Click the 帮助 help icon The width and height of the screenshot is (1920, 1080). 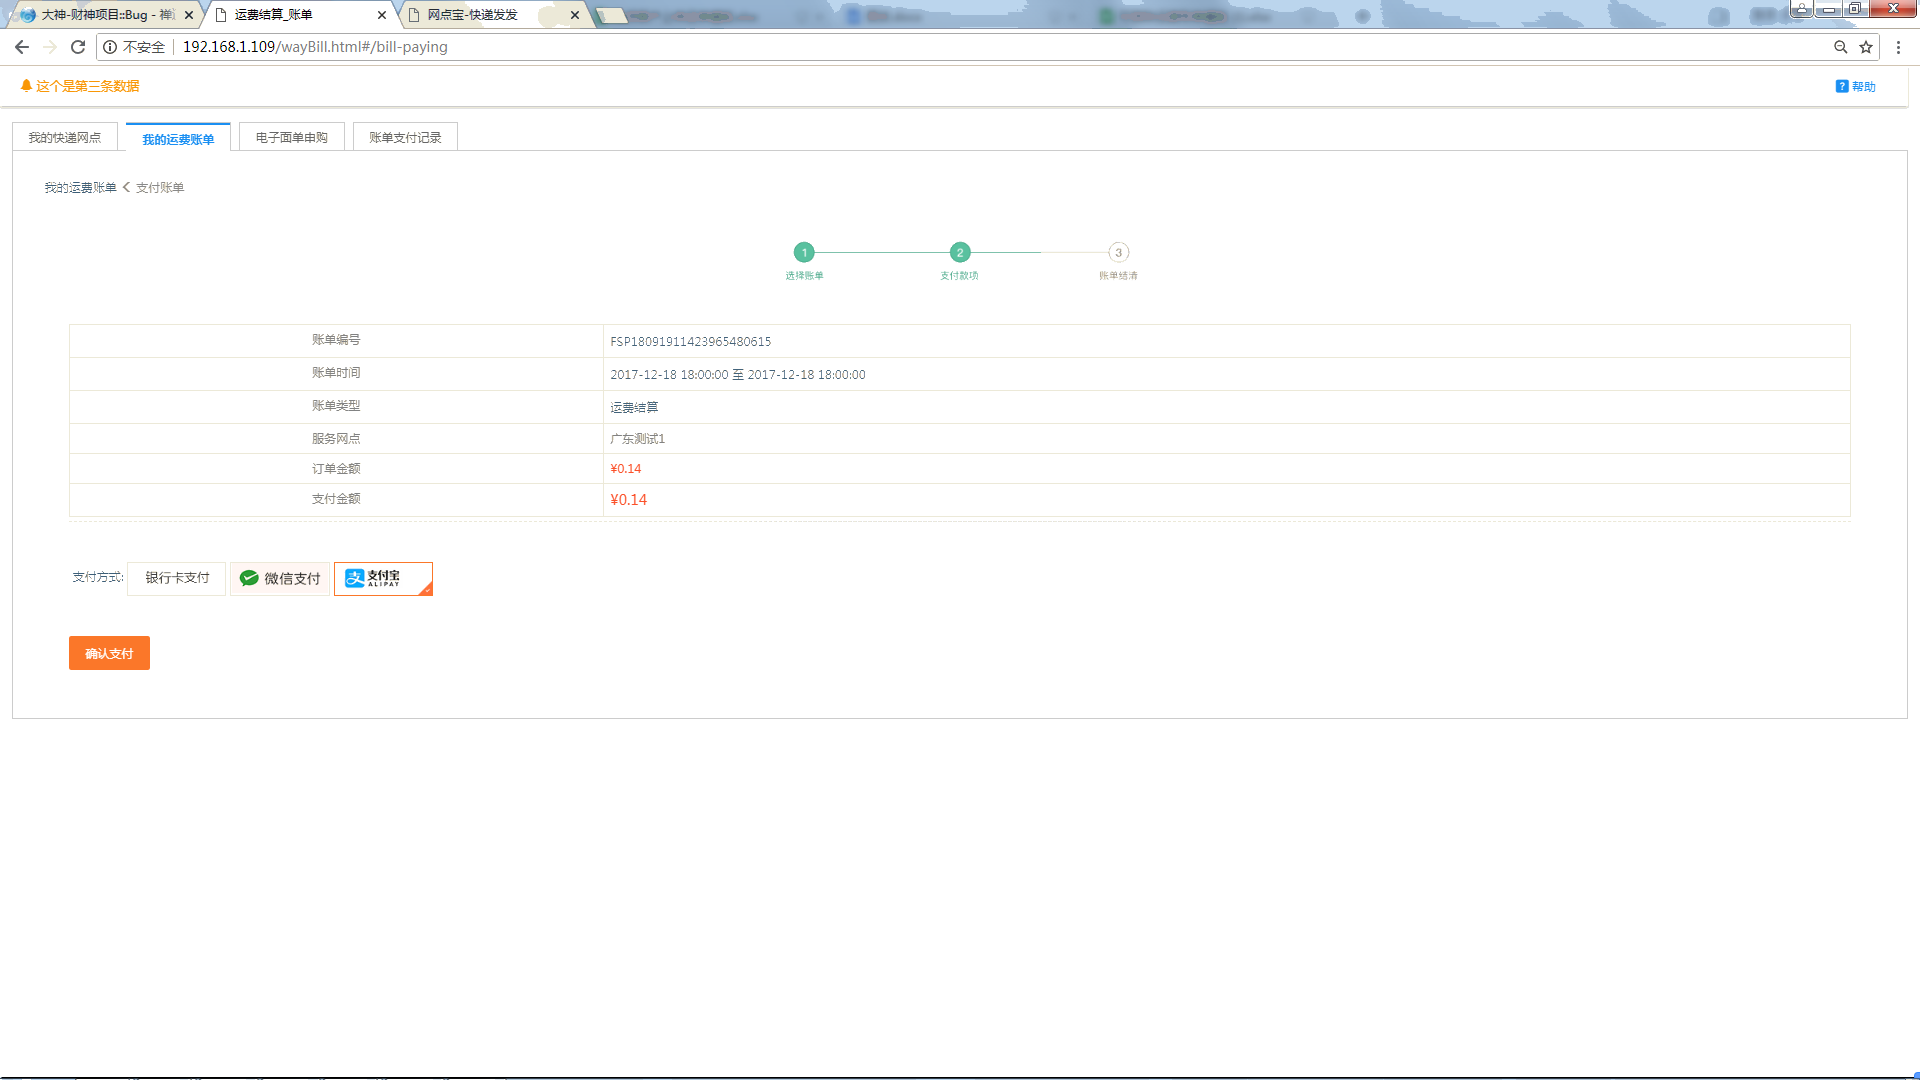tap(1842, 87)
